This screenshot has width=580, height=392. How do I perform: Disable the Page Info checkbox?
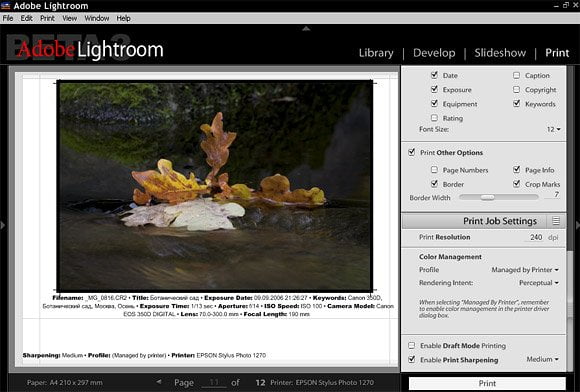(x=516, y=170)
